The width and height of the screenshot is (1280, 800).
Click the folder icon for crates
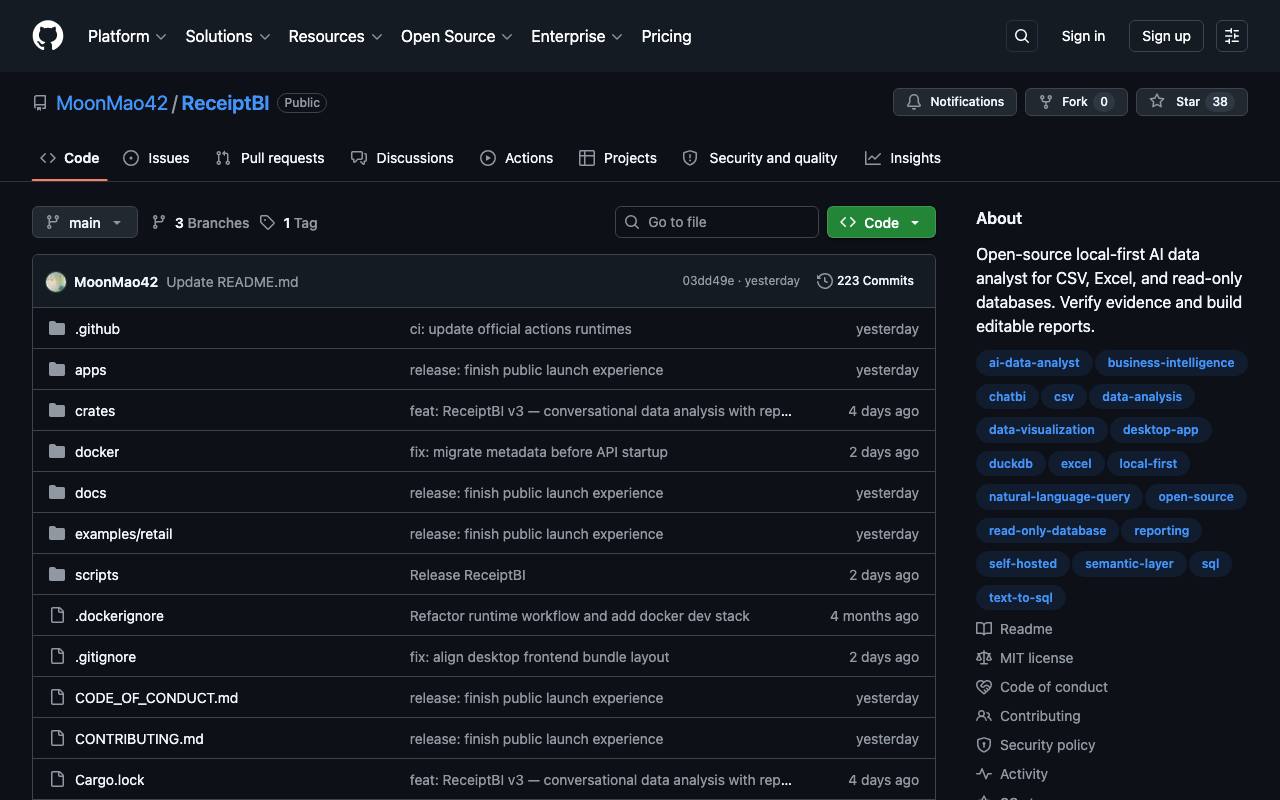tap(57, 410)
